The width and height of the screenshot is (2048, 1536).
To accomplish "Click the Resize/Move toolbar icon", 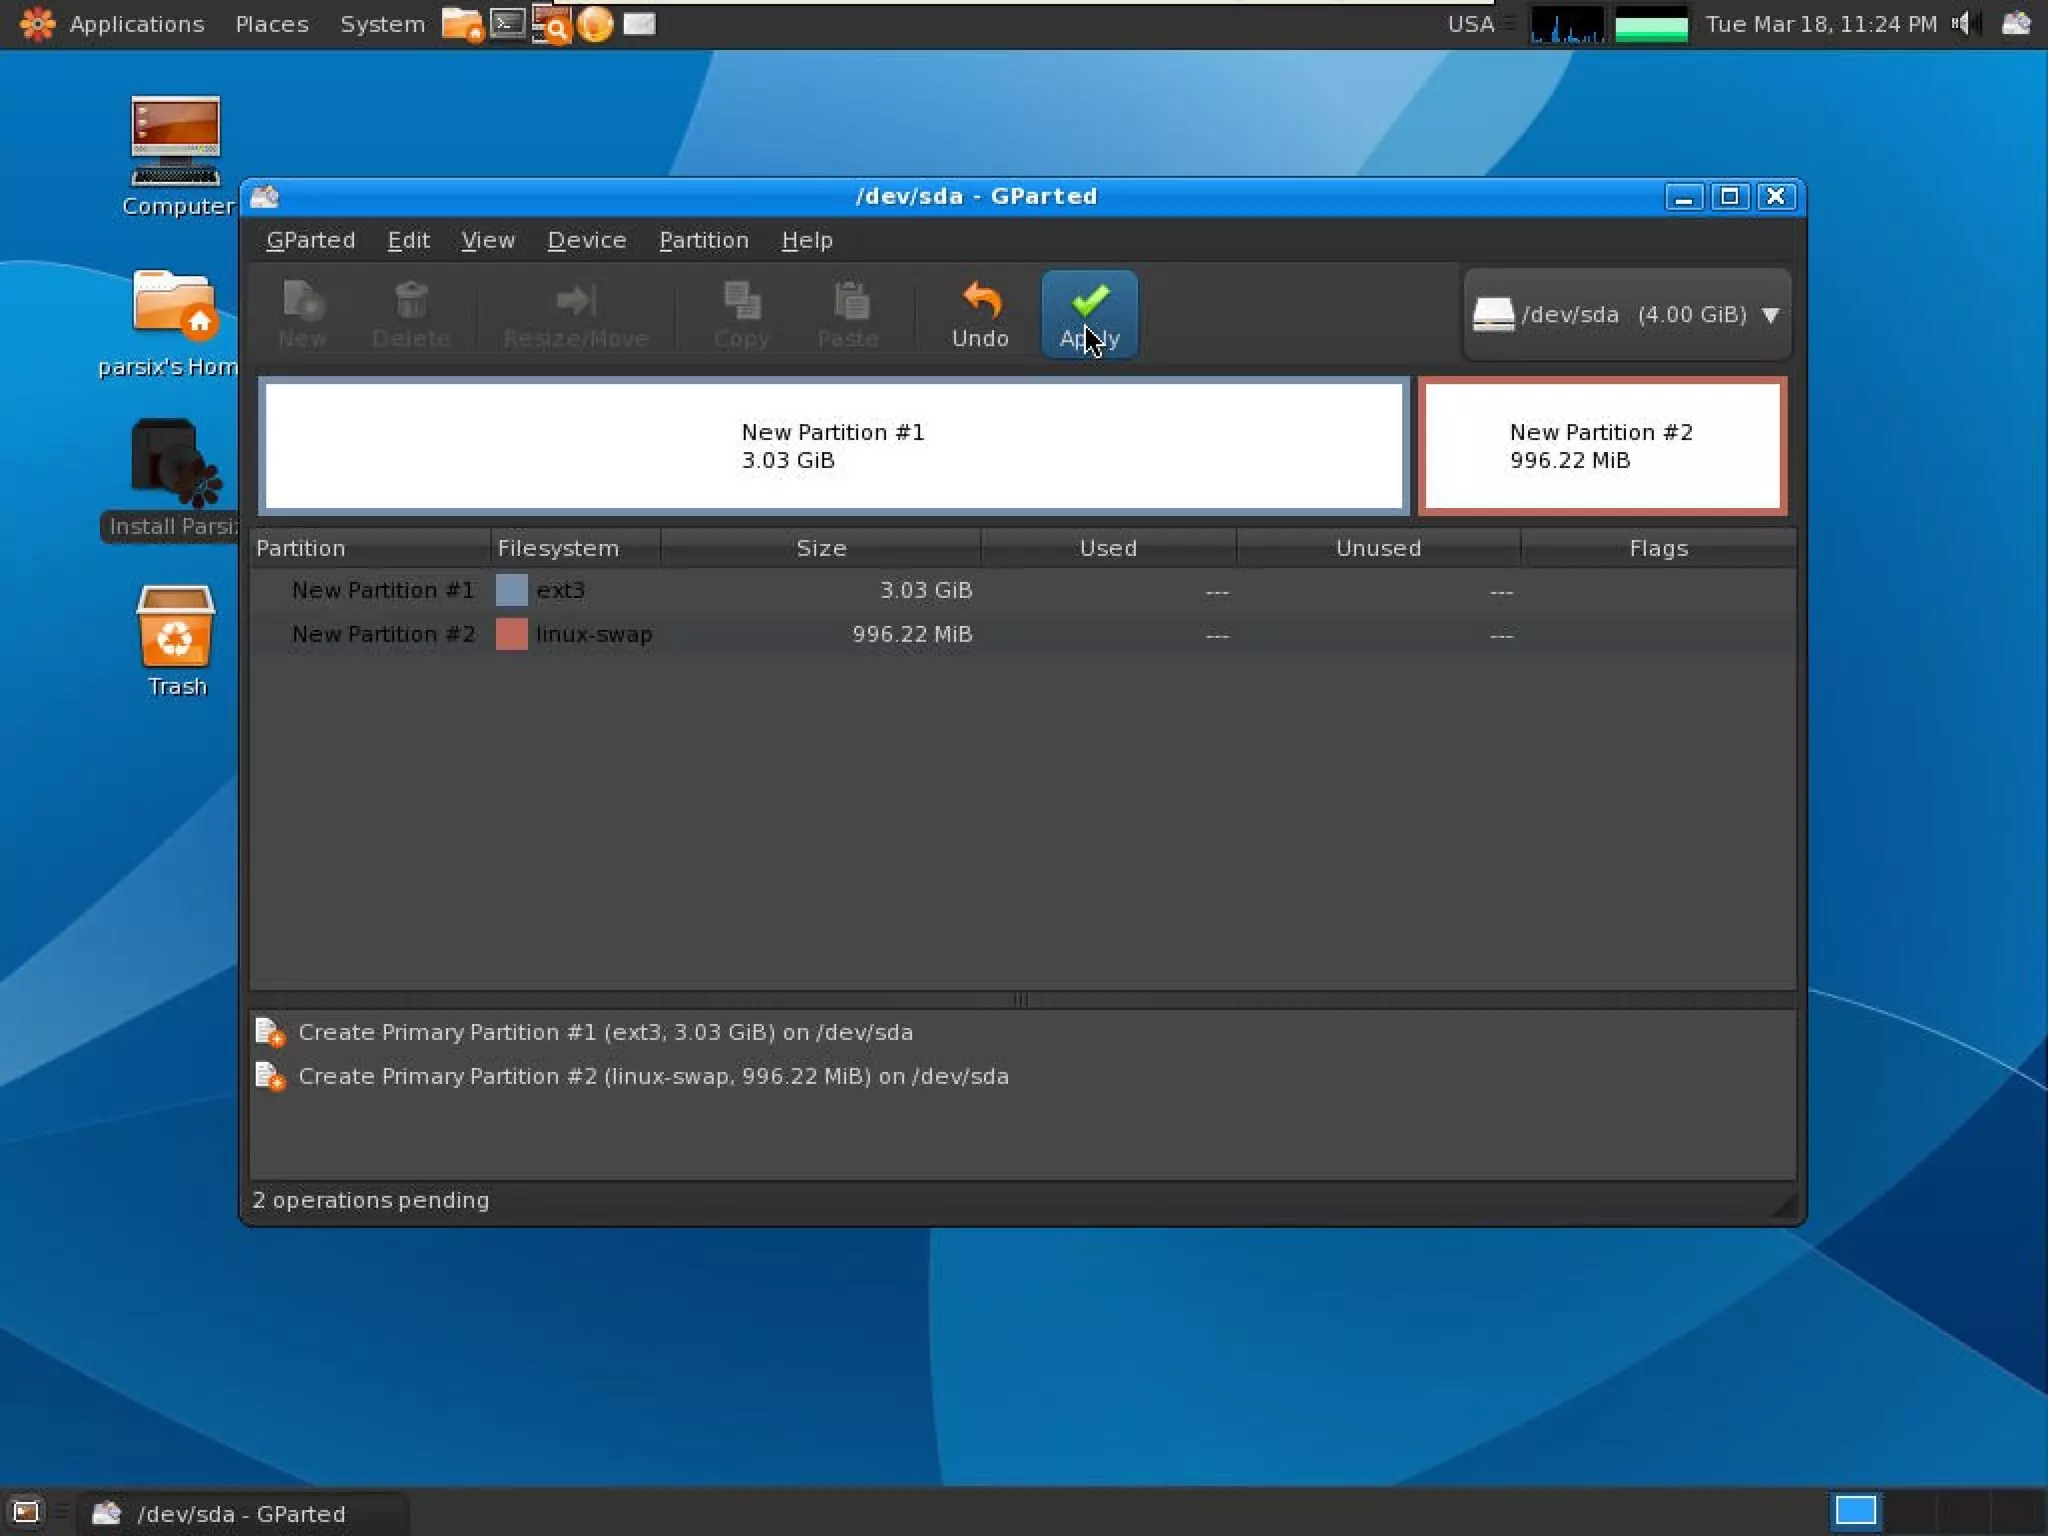I will coord(576,300).
